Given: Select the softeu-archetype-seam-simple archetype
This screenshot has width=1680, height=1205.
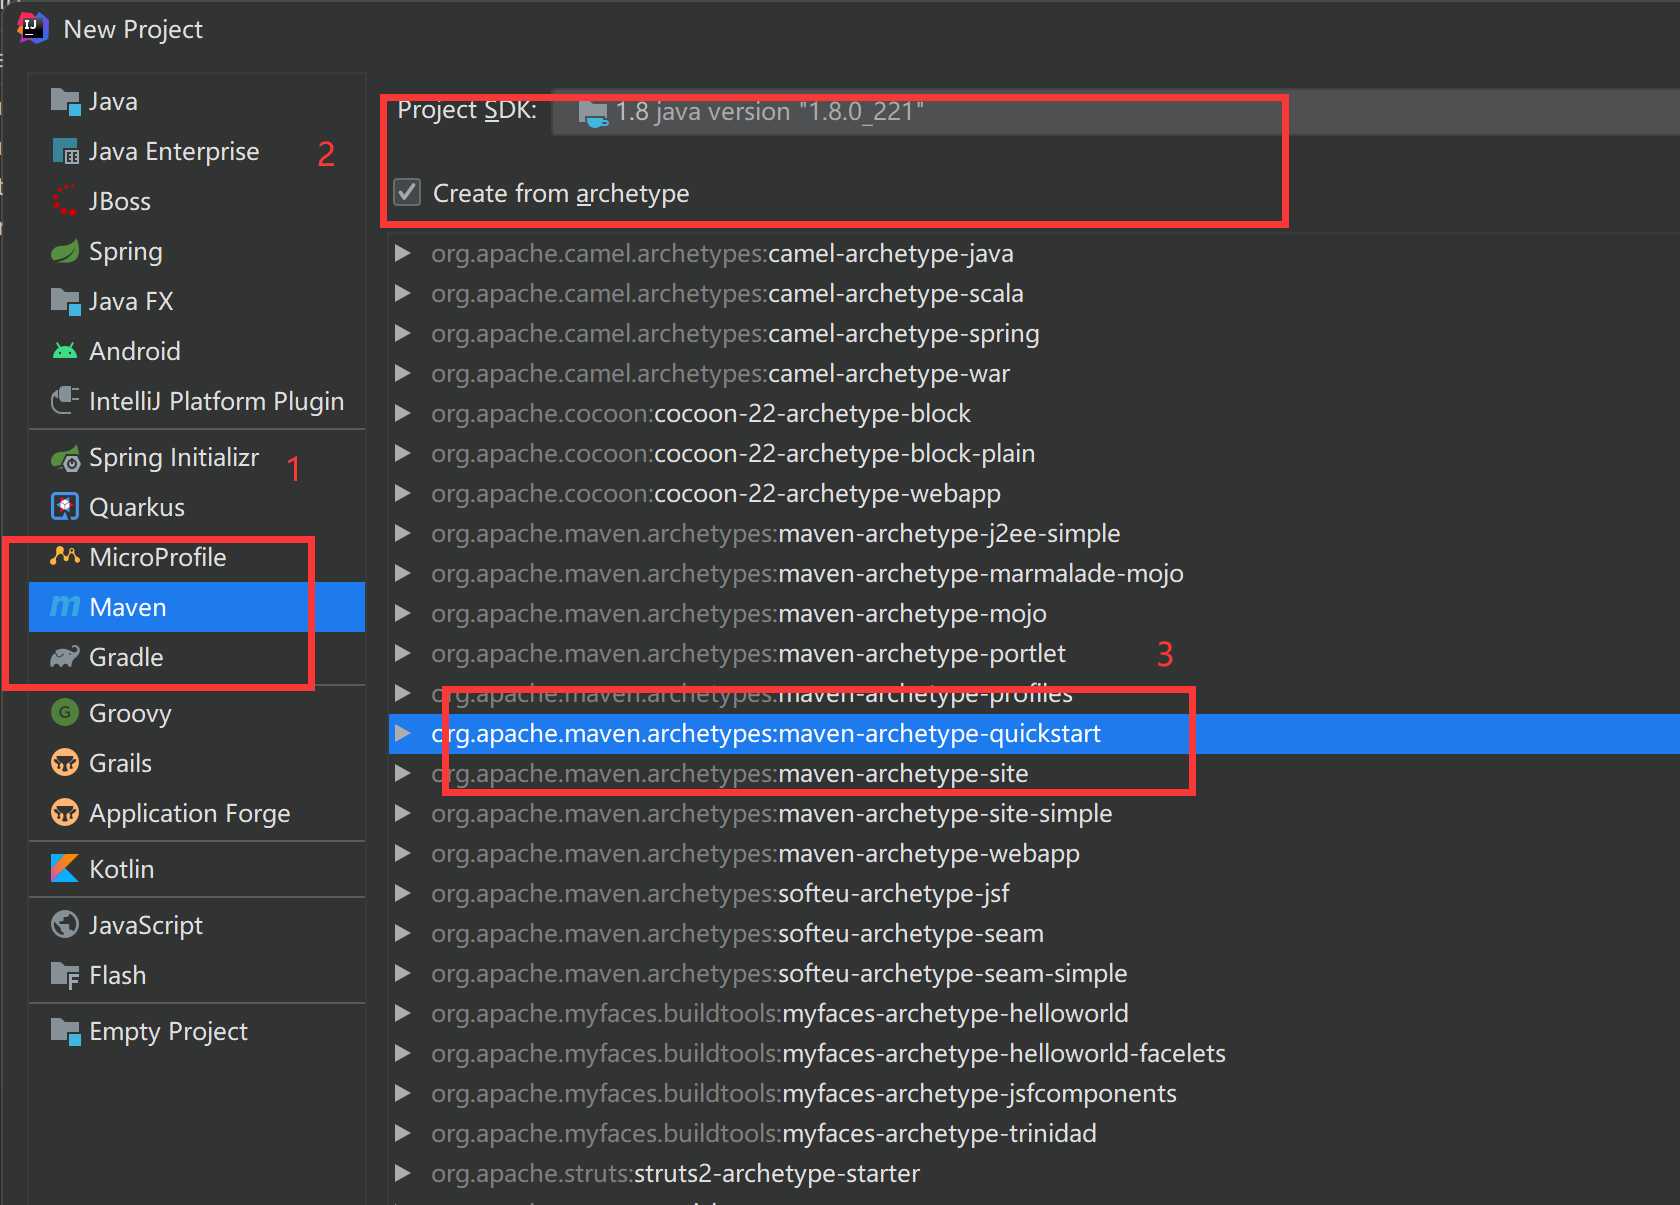Looking at the screenshot, I should pyautogui.click(x=1034, y=973).
